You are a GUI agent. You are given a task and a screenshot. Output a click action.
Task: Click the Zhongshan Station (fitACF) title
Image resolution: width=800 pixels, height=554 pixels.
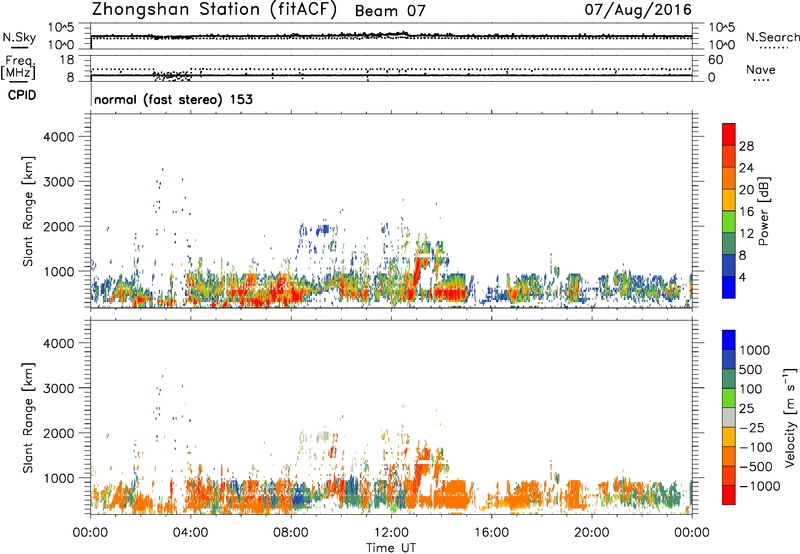coord(214,10)
